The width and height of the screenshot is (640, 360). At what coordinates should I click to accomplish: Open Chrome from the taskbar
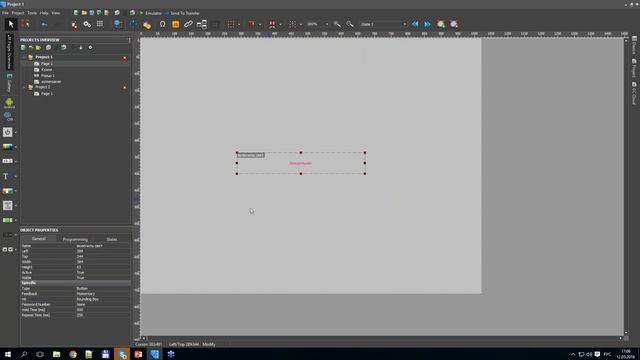[73, 354]
